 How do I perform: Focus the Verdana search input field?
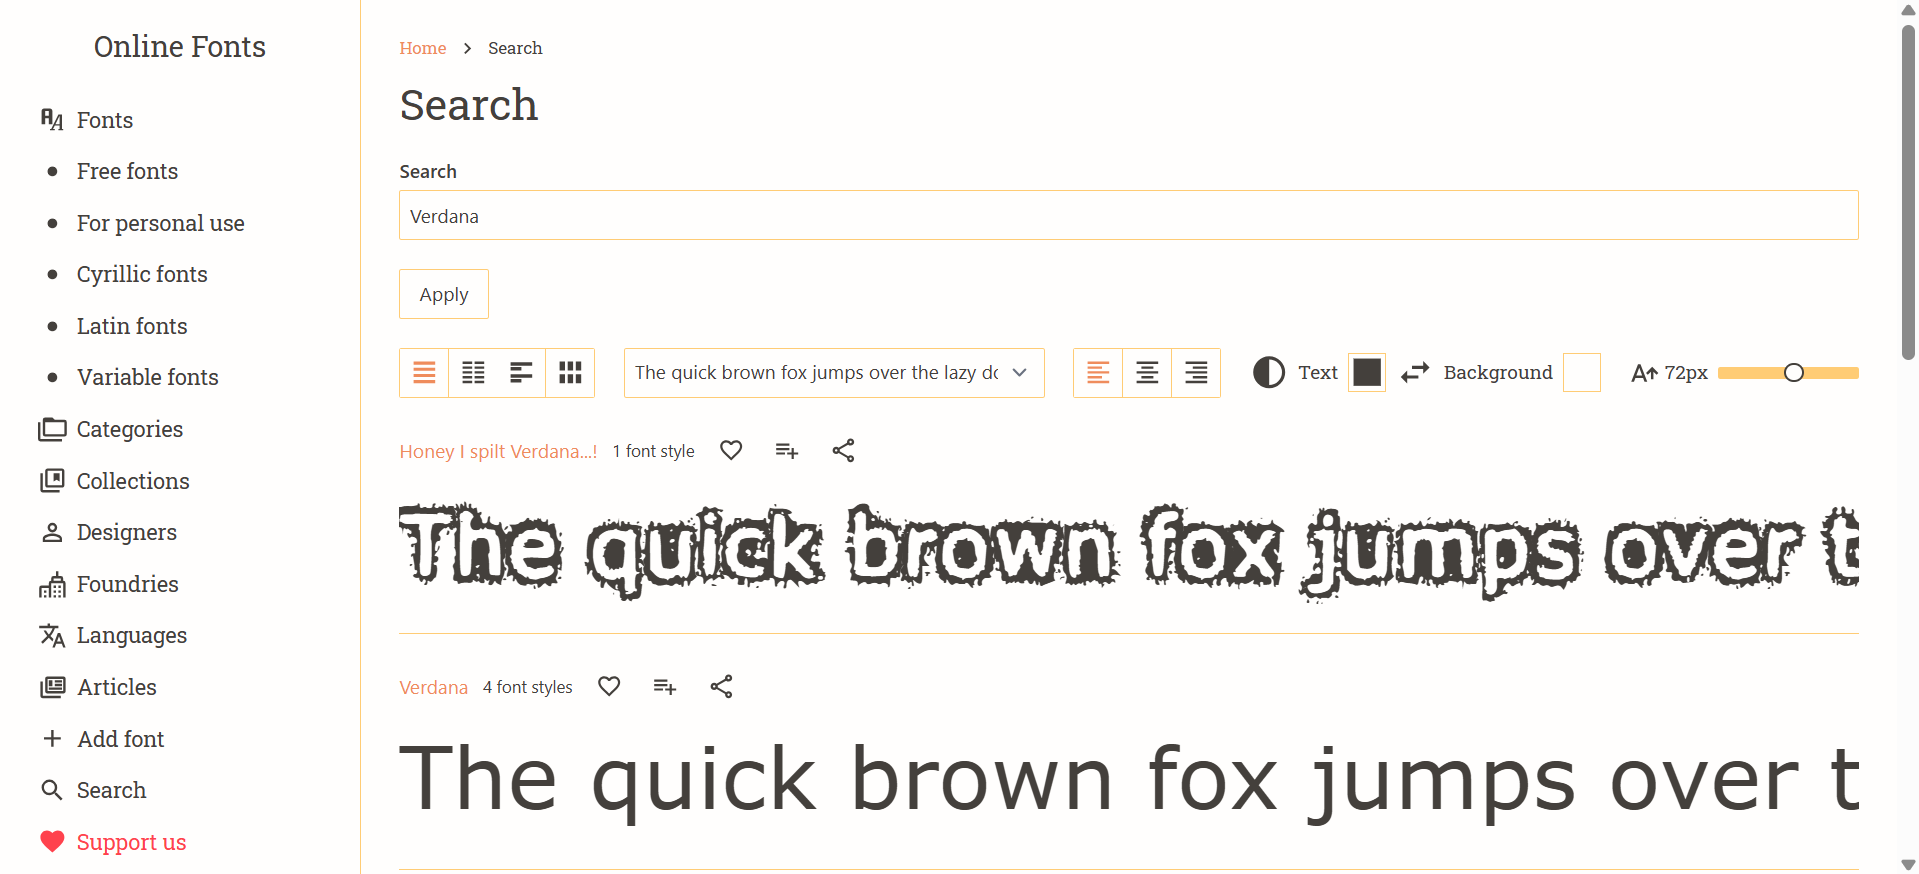pyautogui.click(x=1128, y=215)
